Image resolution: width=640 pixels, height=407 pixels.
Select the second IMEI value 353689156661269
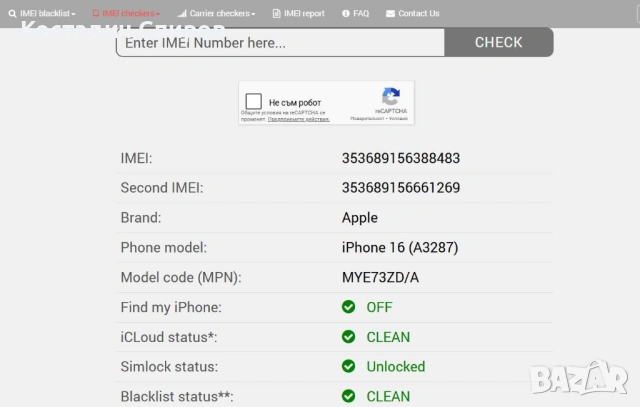pos(401,188)
